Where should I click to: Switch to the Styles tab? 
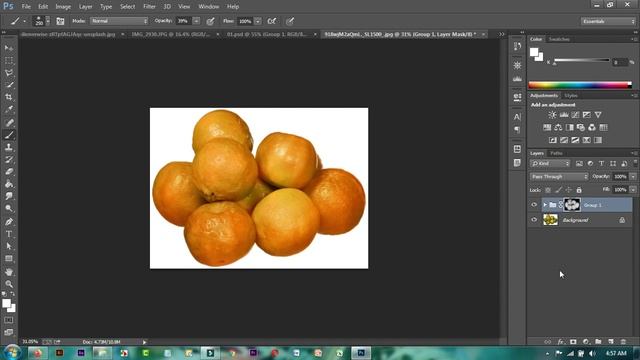(571, 96)
